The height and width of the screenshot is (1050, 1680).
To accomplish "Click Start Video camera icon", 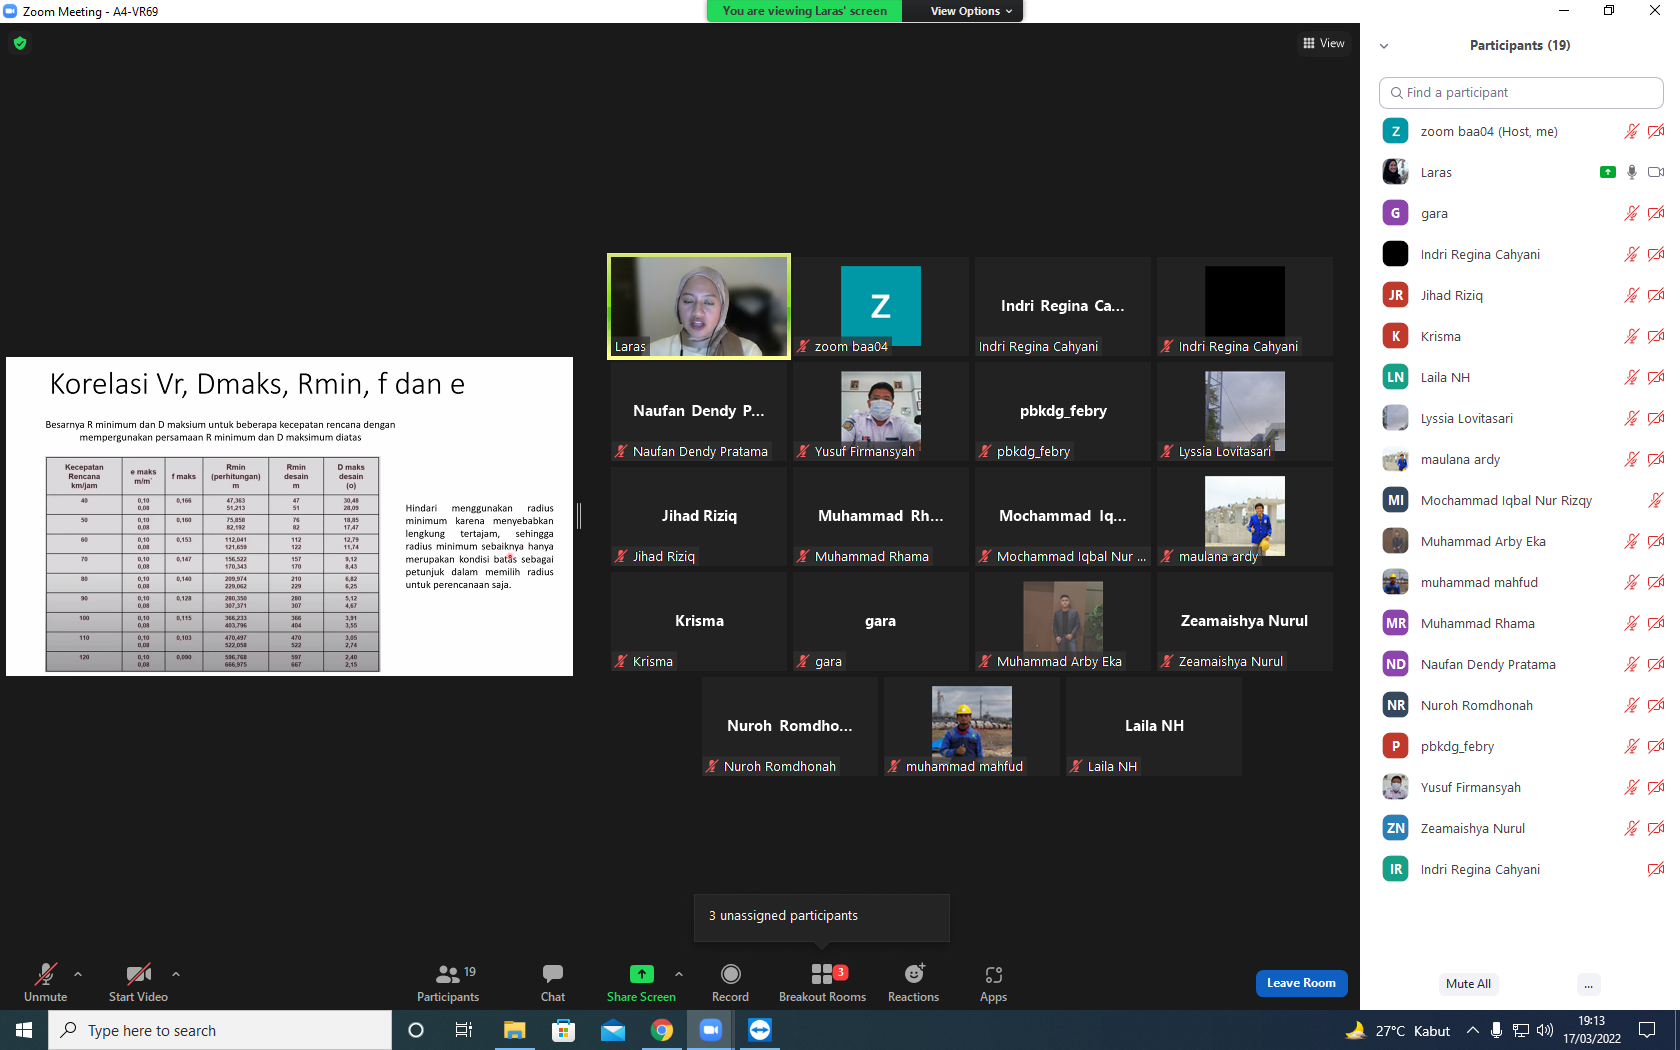I will tap(138, 974).
